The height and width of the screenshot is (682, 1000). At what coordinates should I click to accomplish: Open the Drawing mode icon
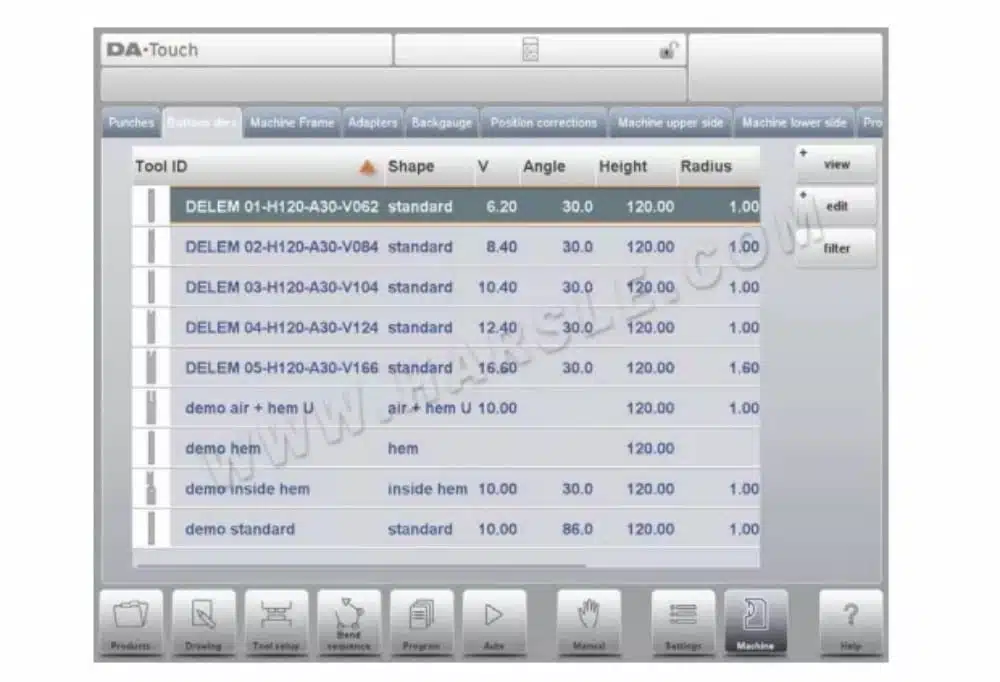point(203,622)
